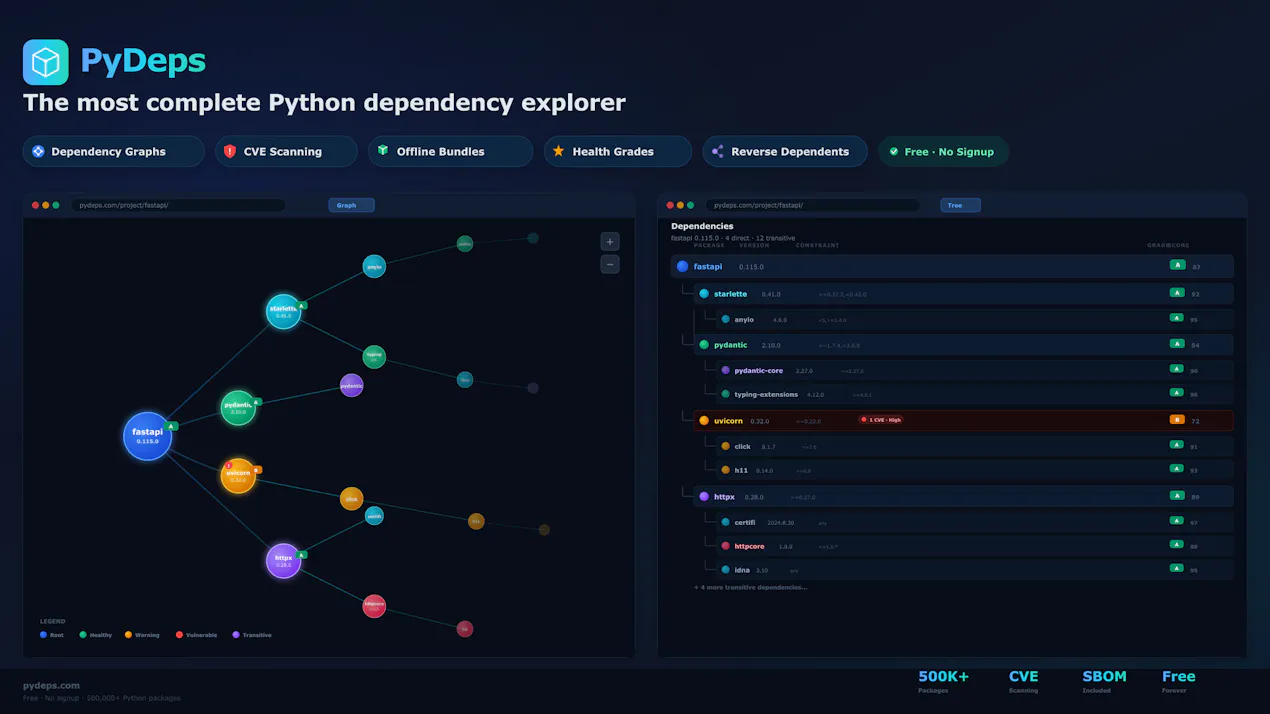Open the h11 row in tree

pos(974,470)
